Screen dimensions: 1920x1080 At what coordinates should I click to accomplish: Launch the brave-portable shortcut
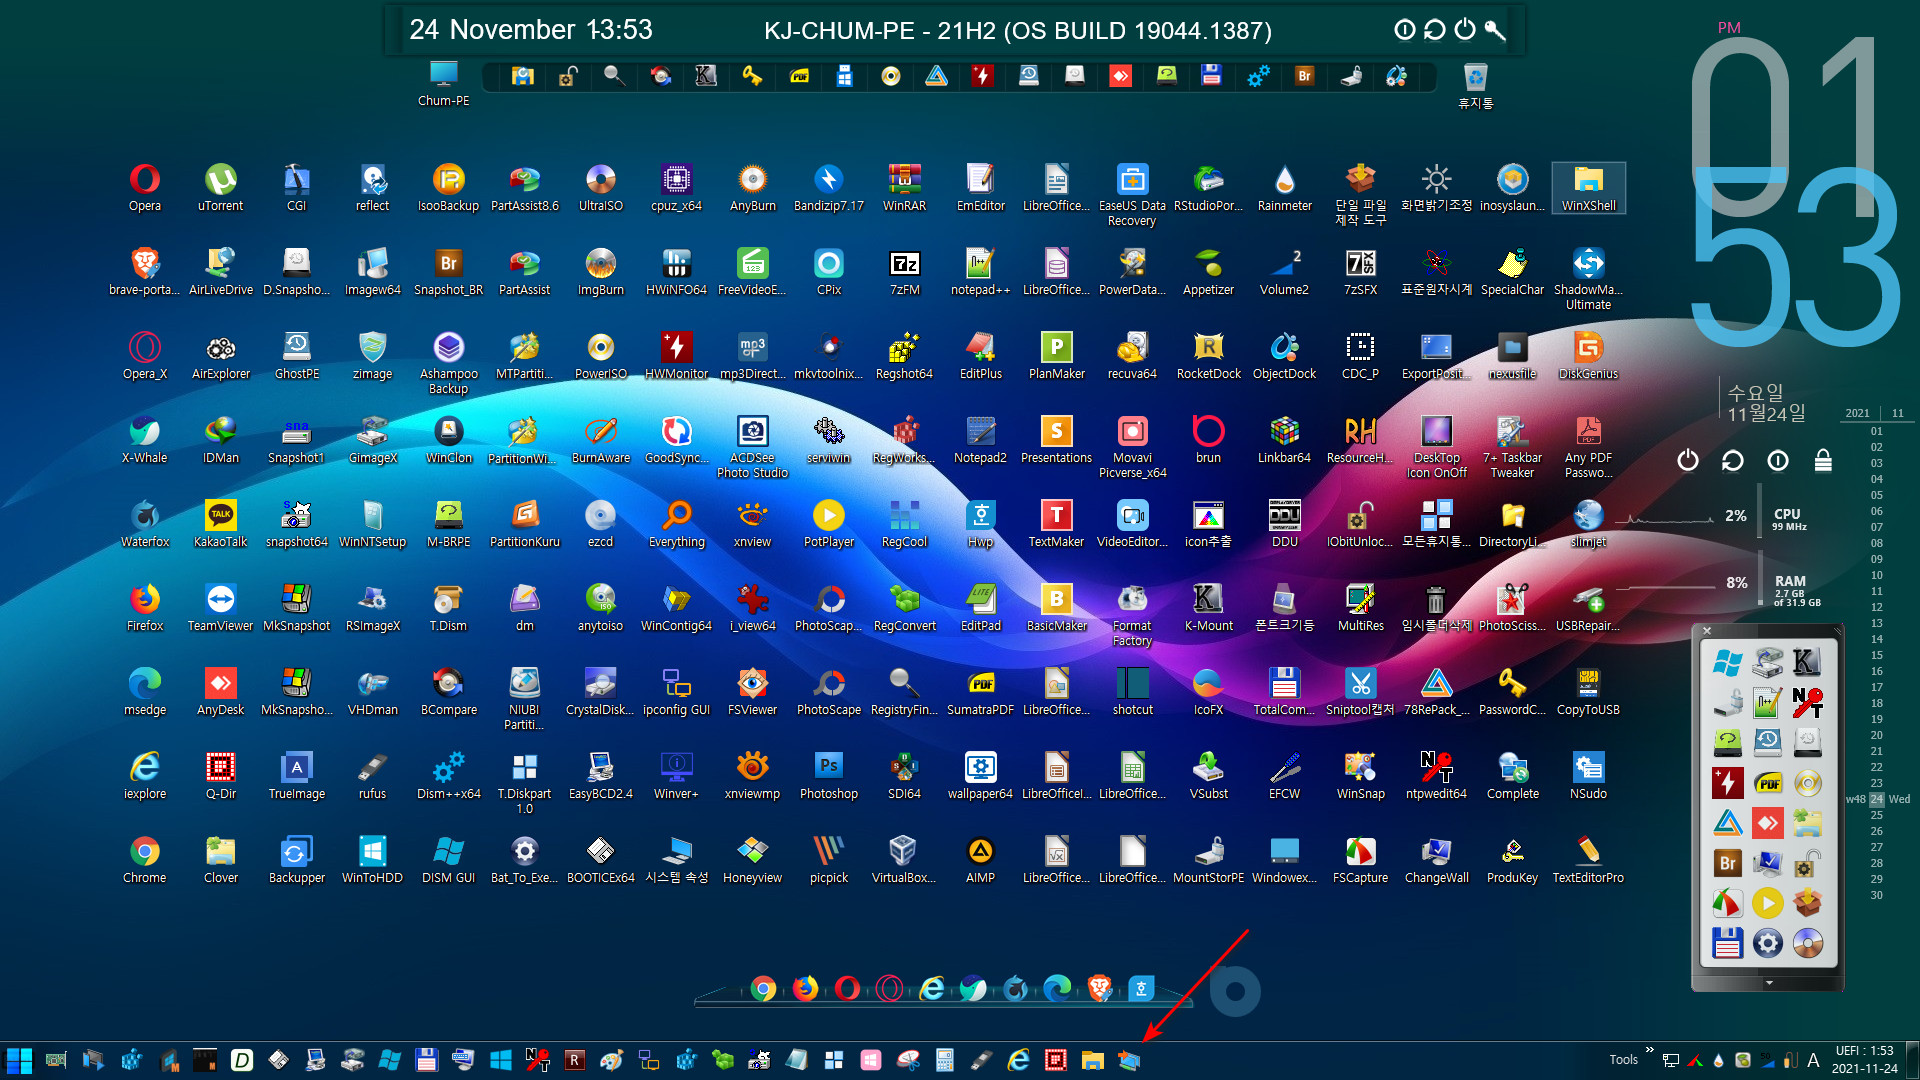point(144,272)
